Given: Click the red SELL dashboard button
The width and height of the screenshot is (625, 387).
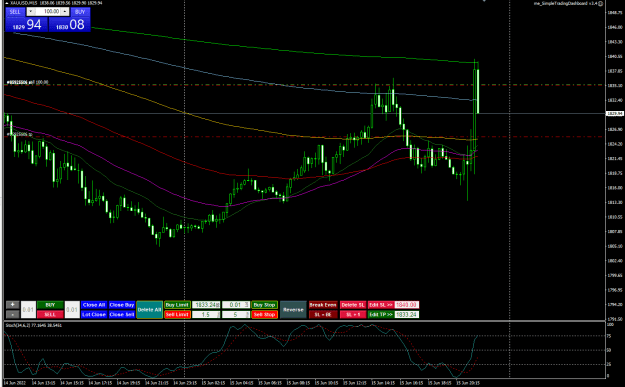Looking at the screenshot, I should (50, 314).
